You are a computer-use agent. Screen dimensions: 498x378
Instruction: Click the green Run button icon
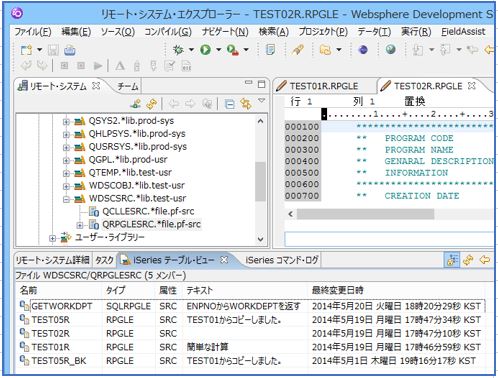click(x=206, y=50)
